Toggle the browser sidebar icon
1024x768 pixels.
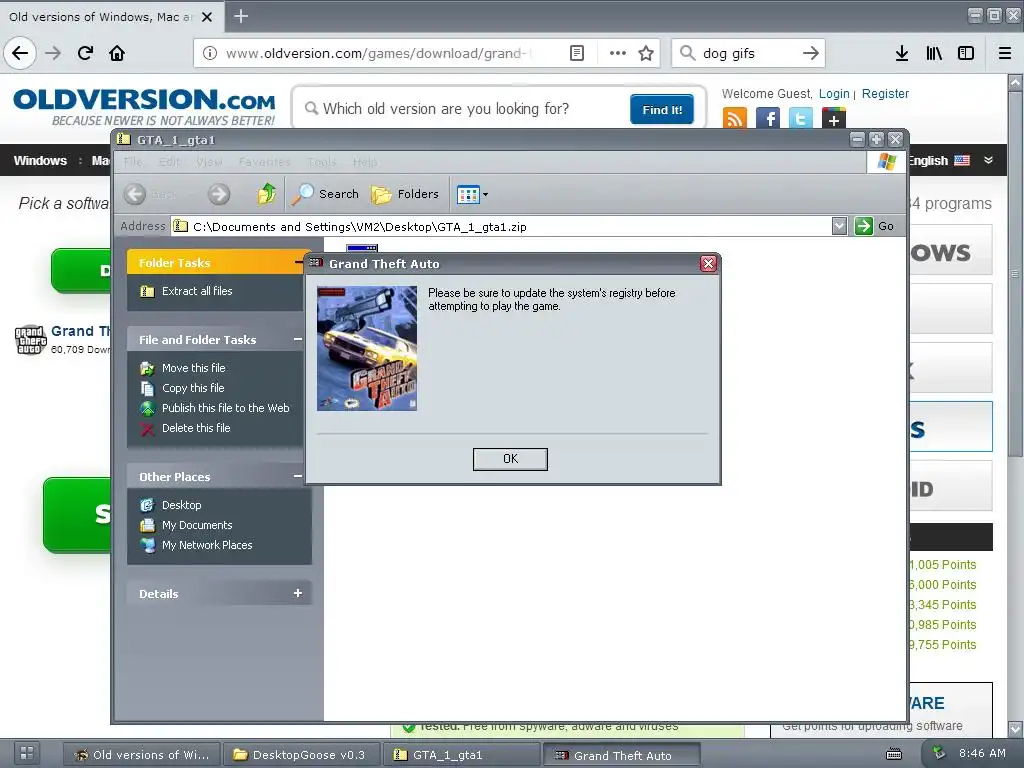point(966,53)
